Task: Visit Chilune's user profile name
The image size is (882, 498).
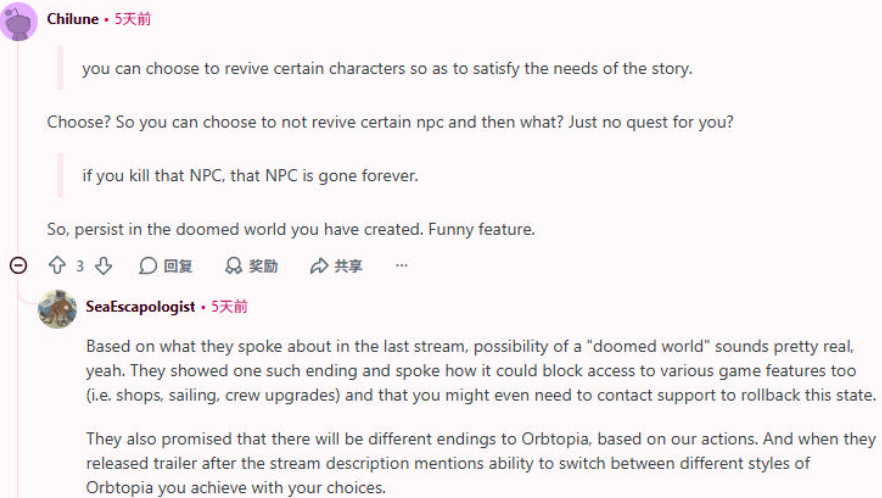Action: [73, 19]
